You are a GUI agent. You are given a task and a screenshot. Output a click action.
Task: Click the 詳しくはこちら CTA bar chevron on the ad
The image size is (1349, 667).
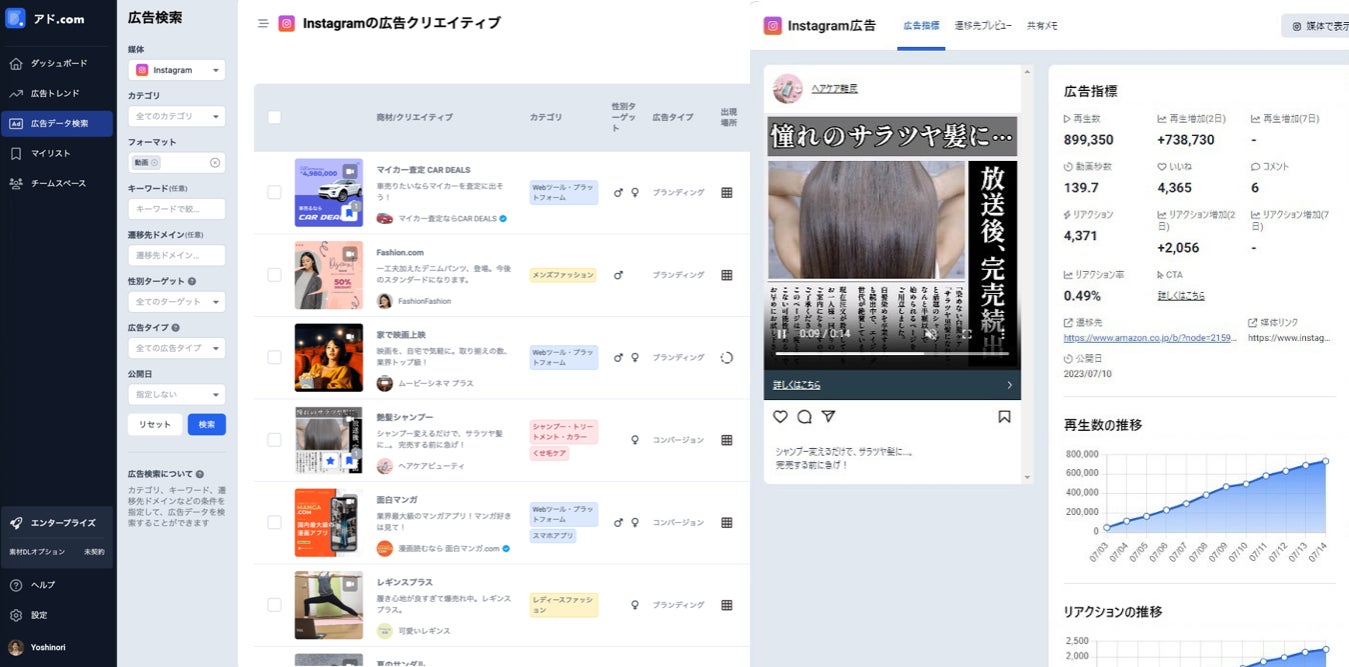[x=1009, y=385]
